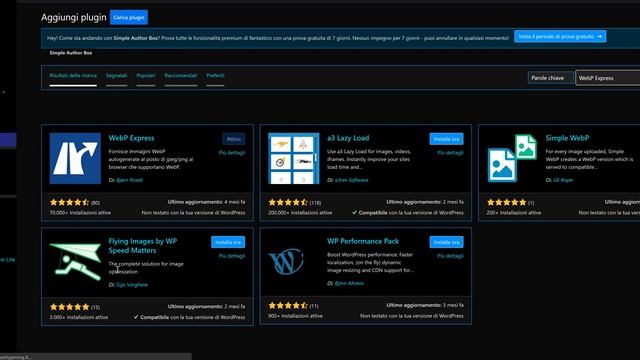Click the Attivo button on WebP Express

pos(233,139)
